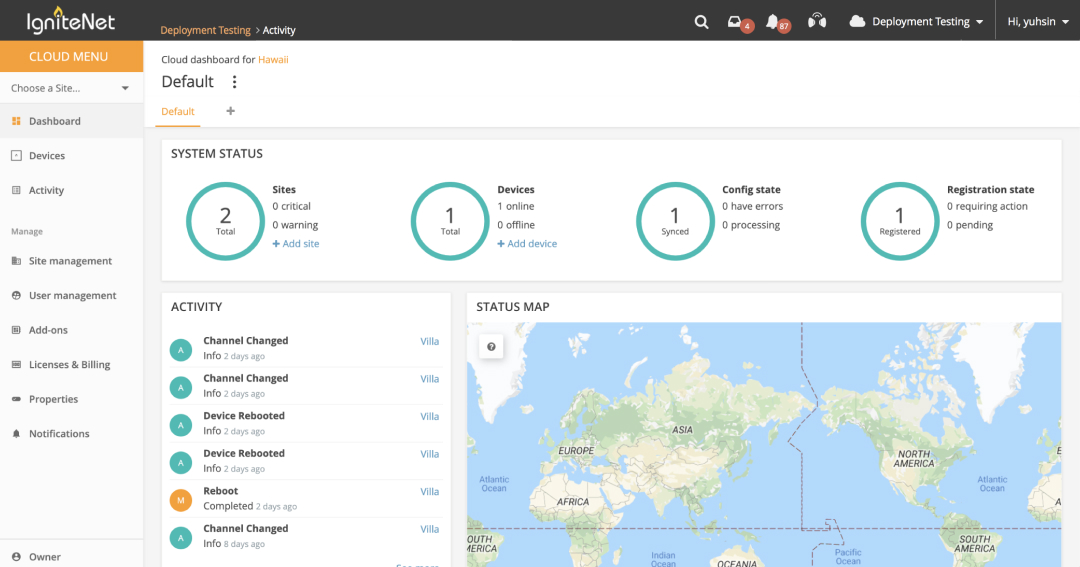The height and width of the screenshot is (567, 1080).
Task: Click the Reboot Completed activity title
Action: click(x=220, y=491)
